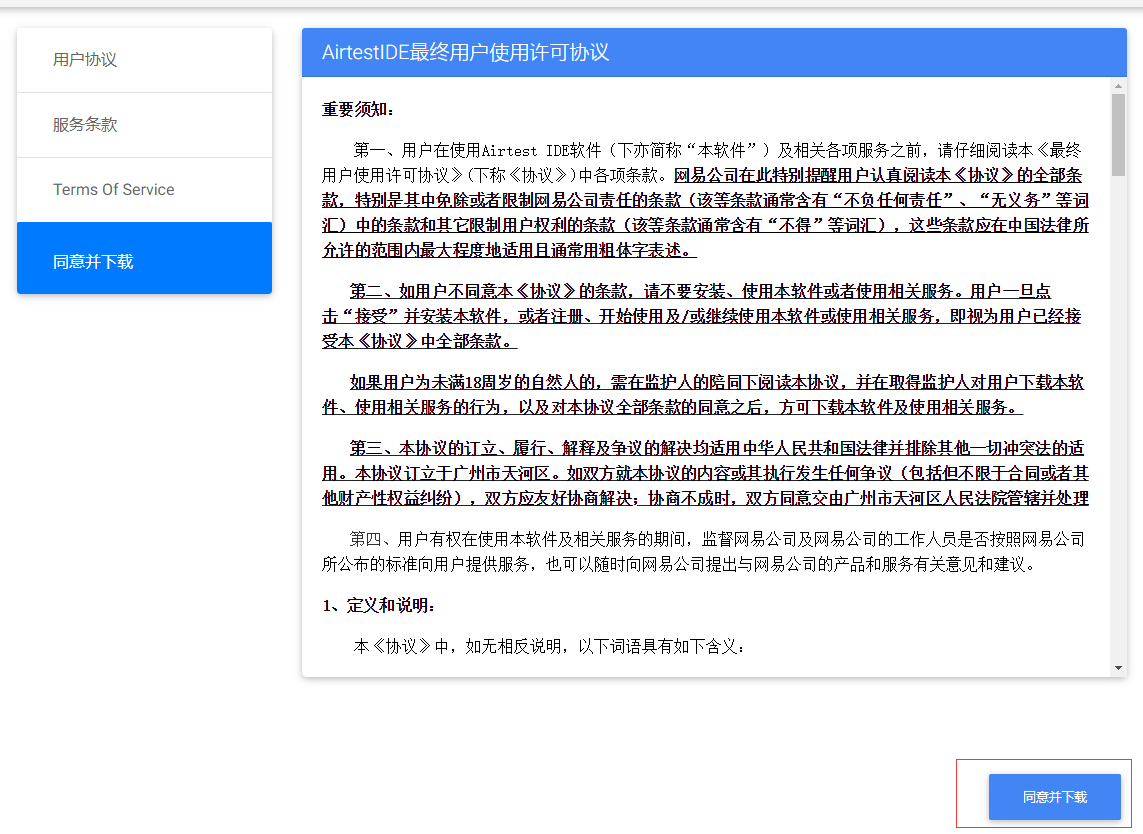Viewport: 1143px width, 834px height.
Task: Click the paragraph starting 第二、如用户不同意
Action: click(x=701, y=316)
